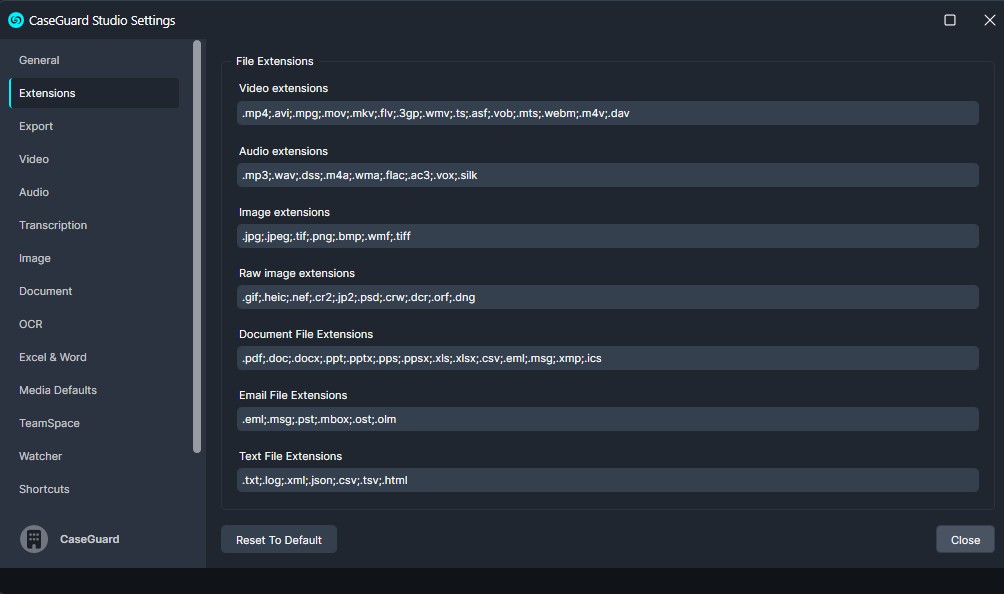Maximize the settings window
Viewport: 1004px width, 594px height.
(950, 20)
